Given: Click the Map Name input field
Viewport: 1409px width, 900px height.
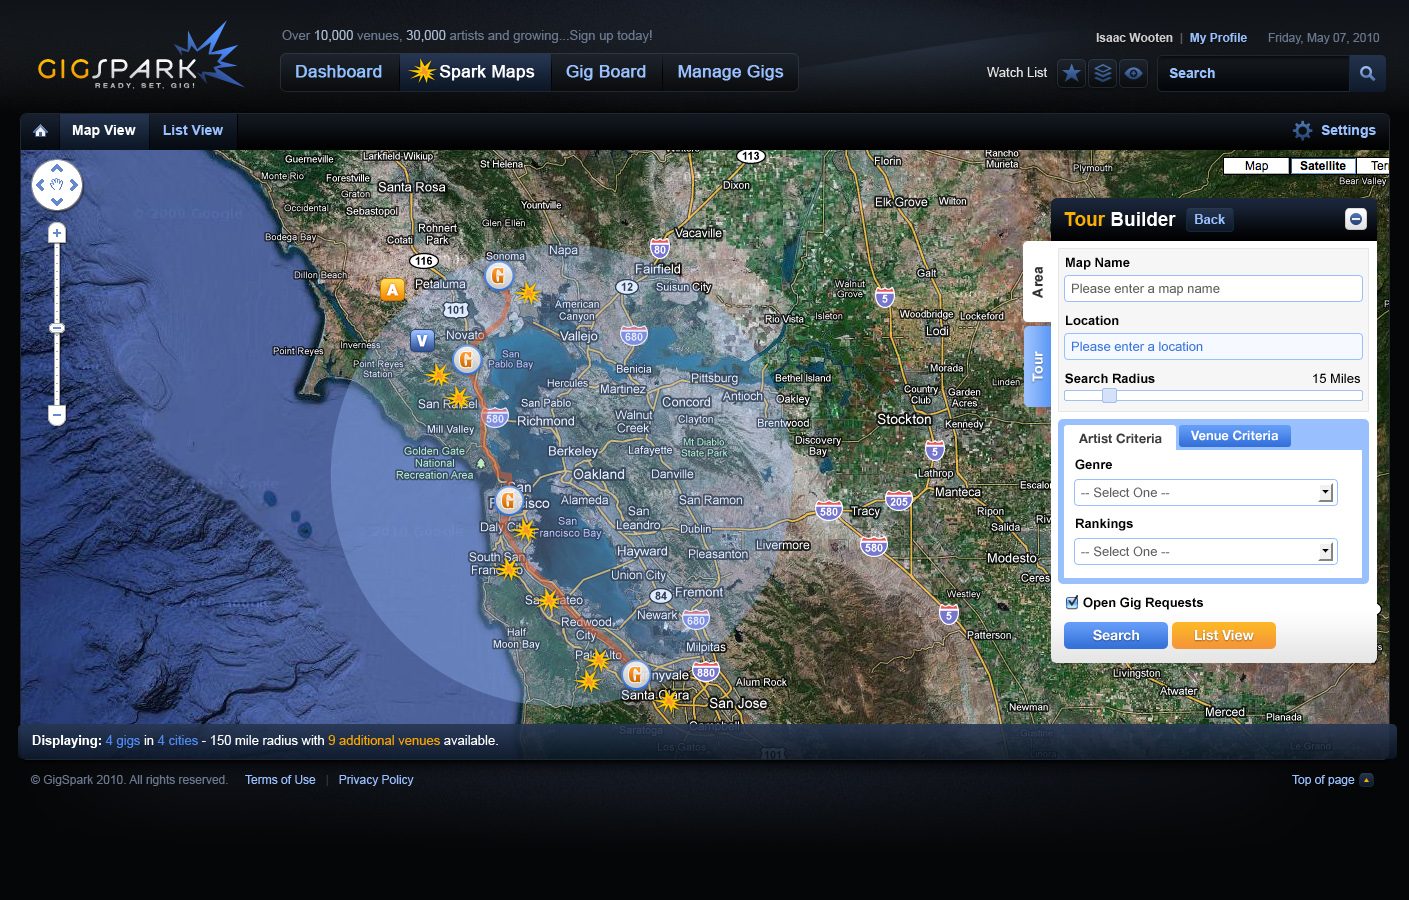Looking at the screenshot, I should 1213,288.
